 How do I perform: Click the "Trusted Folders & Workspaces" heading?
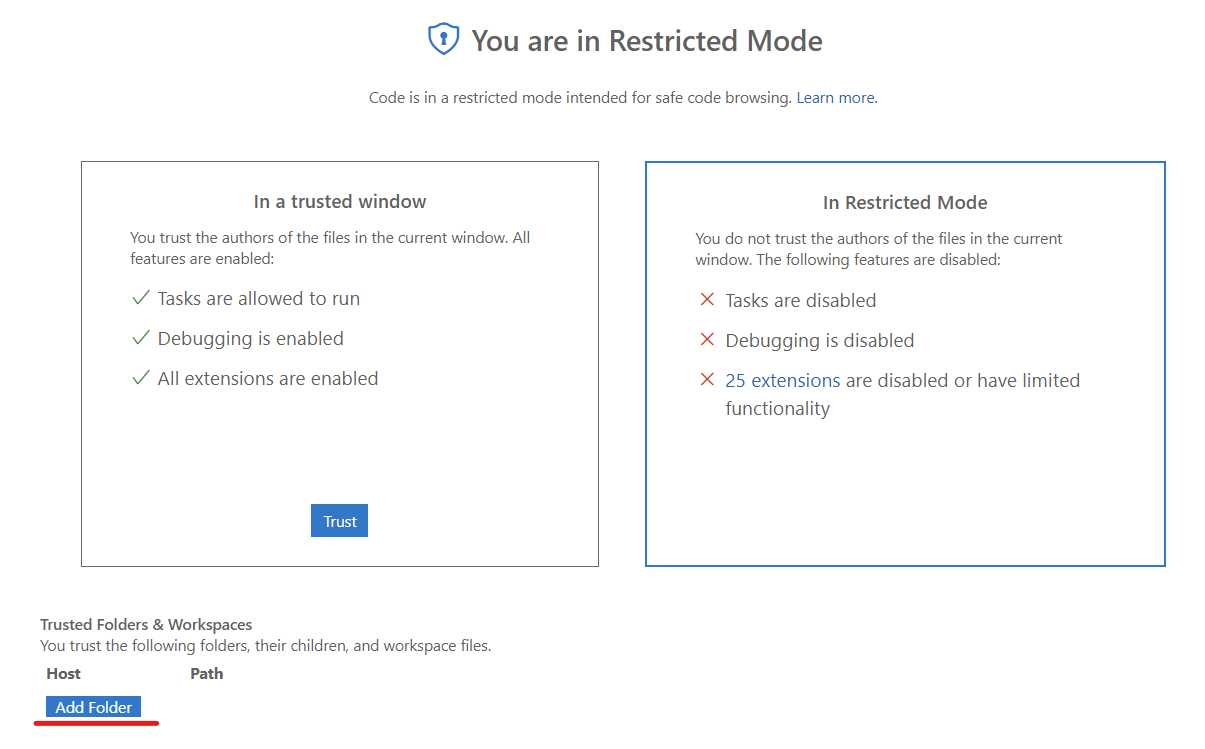[146, 625]
